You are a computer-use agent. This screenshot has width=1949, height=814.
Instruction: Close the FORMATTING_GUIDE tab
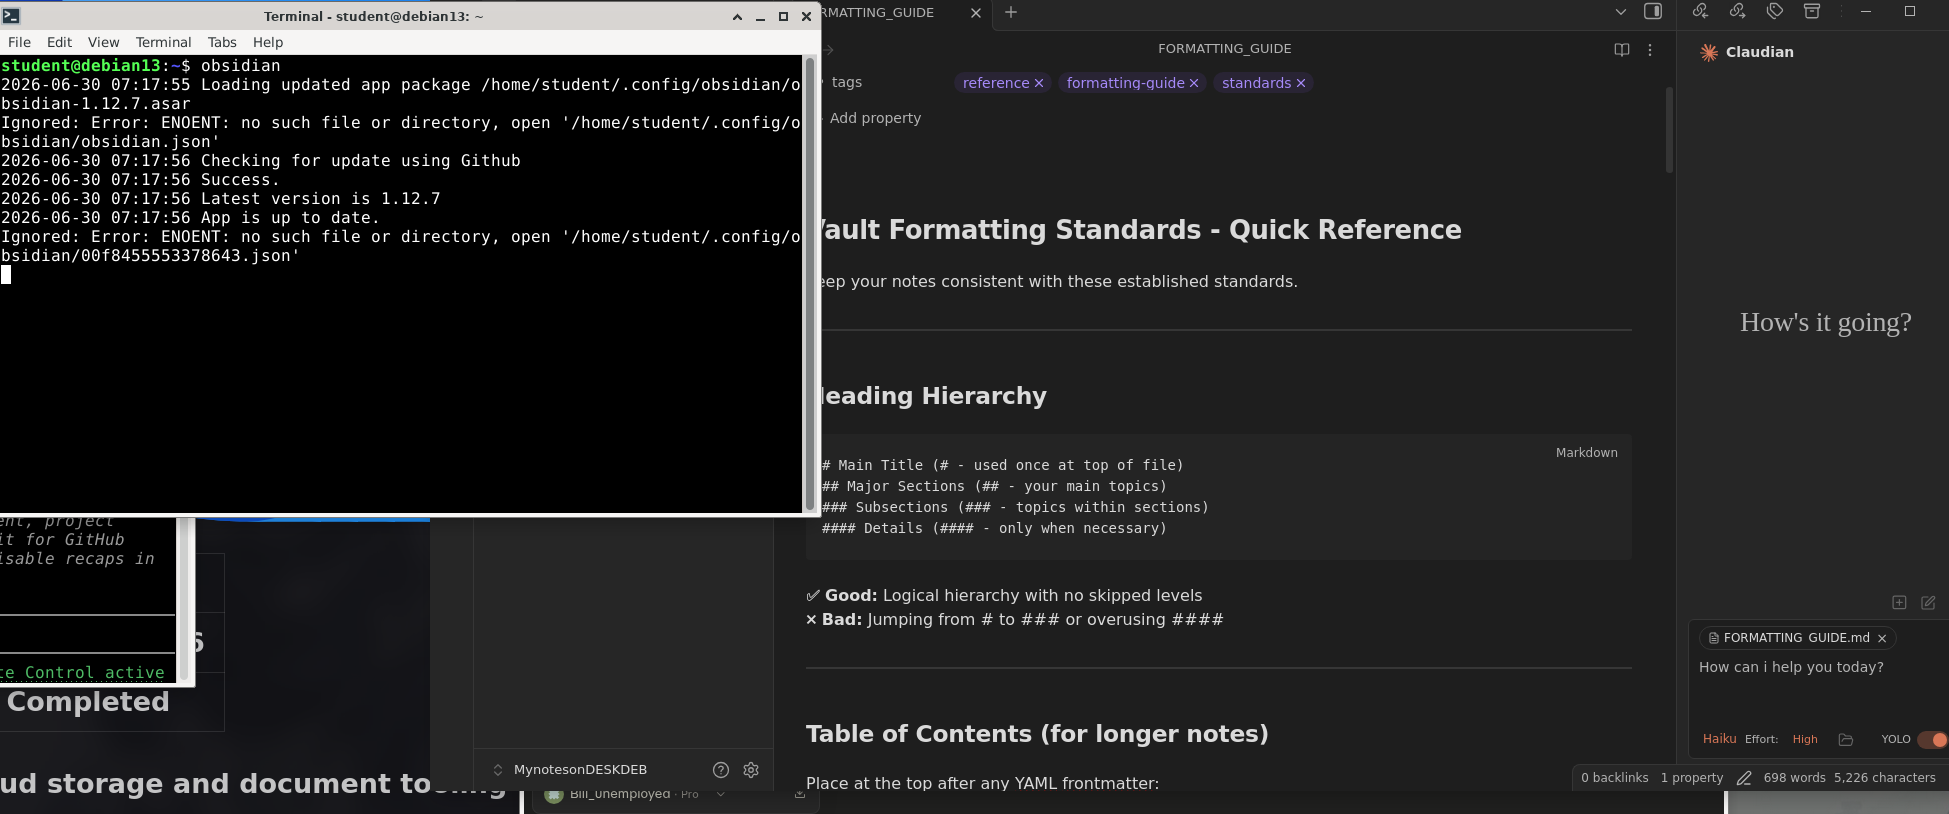[x=976, y=12]
